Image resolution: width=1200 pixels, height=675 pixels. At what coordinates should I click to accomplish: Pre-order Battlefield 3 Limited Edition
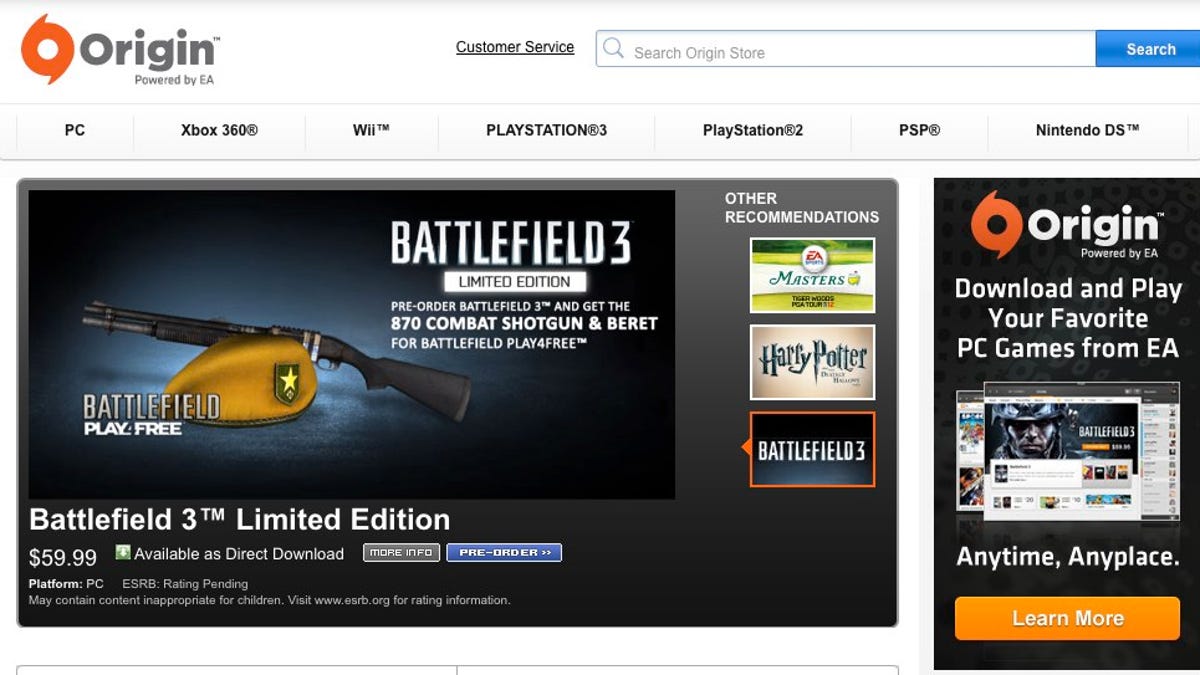click(504, 552)
